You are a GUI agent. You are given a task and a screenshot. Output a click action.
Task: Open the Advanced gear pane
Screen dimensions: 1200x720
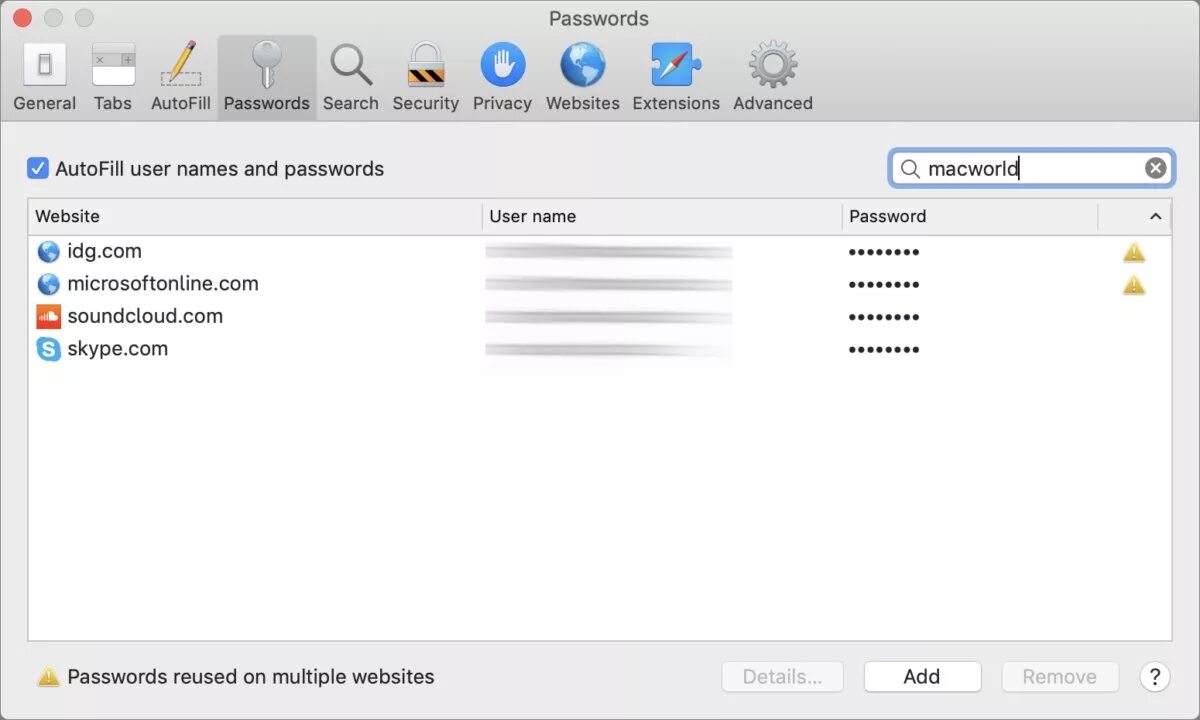(773, 78)
